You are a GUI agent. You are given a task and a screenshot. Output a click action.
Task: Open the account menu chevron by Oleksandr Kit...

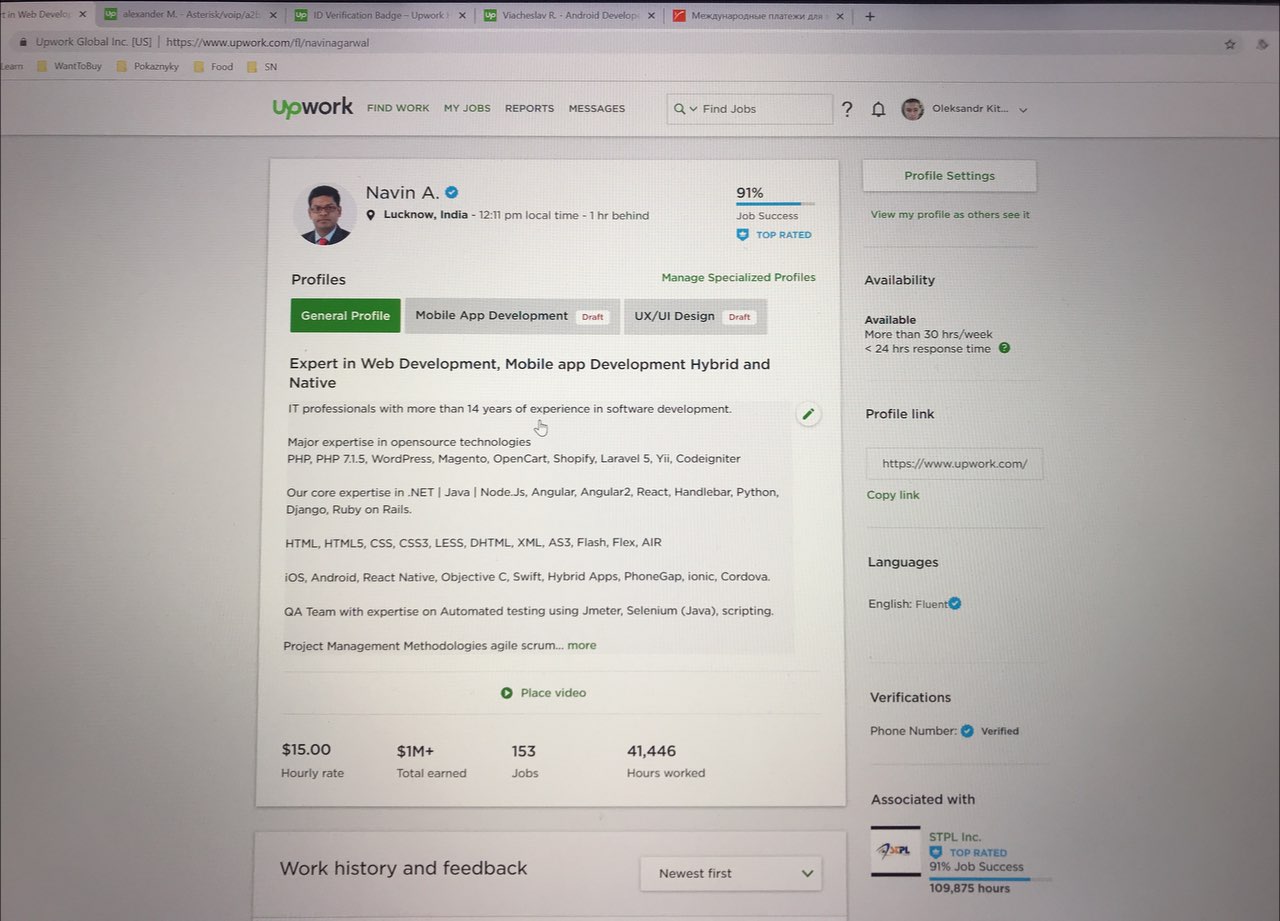pos(1023,110)
